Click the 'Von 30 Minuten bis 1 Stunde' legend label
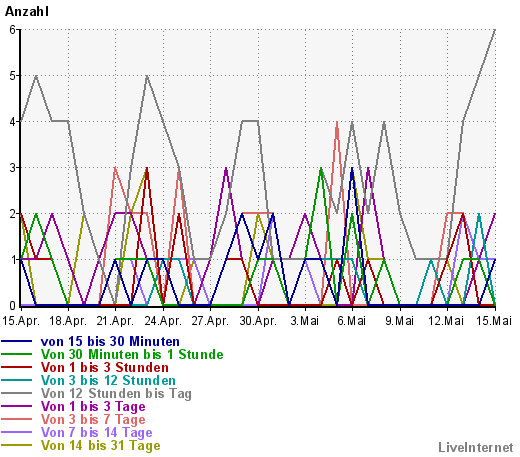The width and height of the screenshot is (520, 457). point(132,354)
